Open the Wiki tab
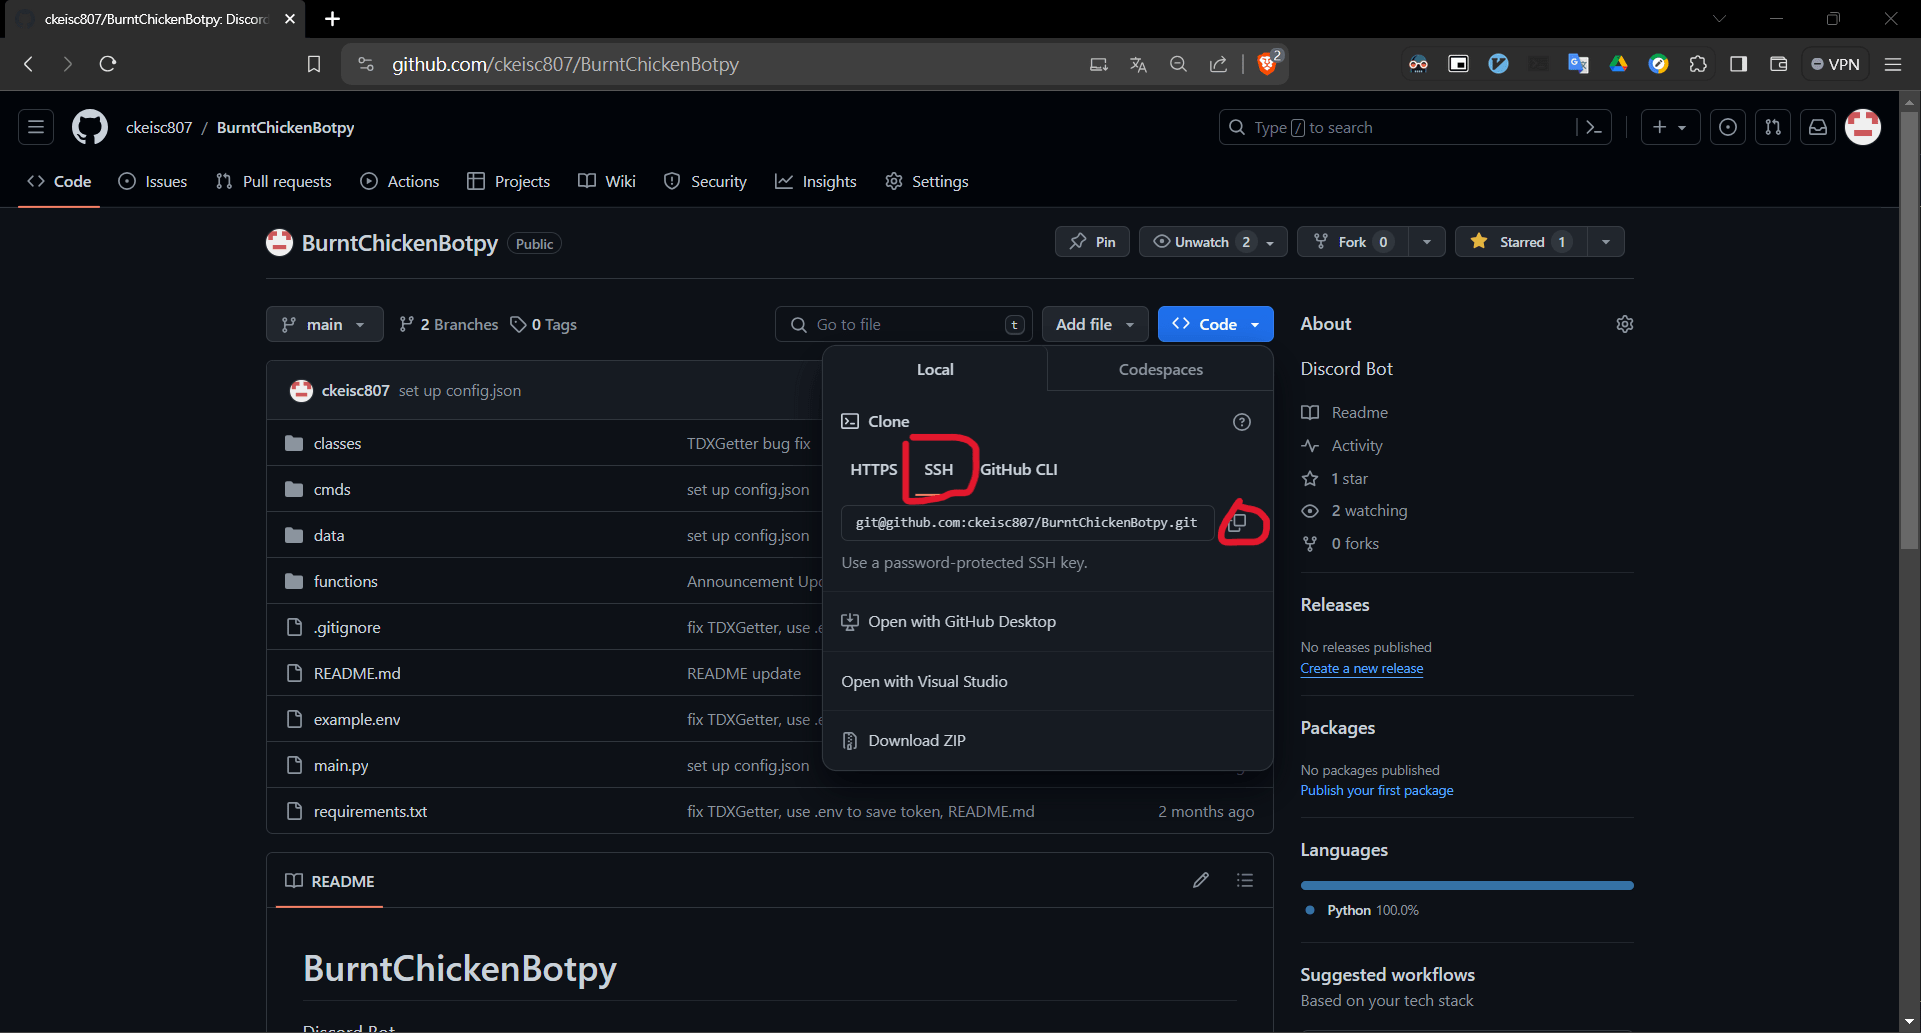1921x1033 pixels. pyautogui.click(x=607, y=181)
